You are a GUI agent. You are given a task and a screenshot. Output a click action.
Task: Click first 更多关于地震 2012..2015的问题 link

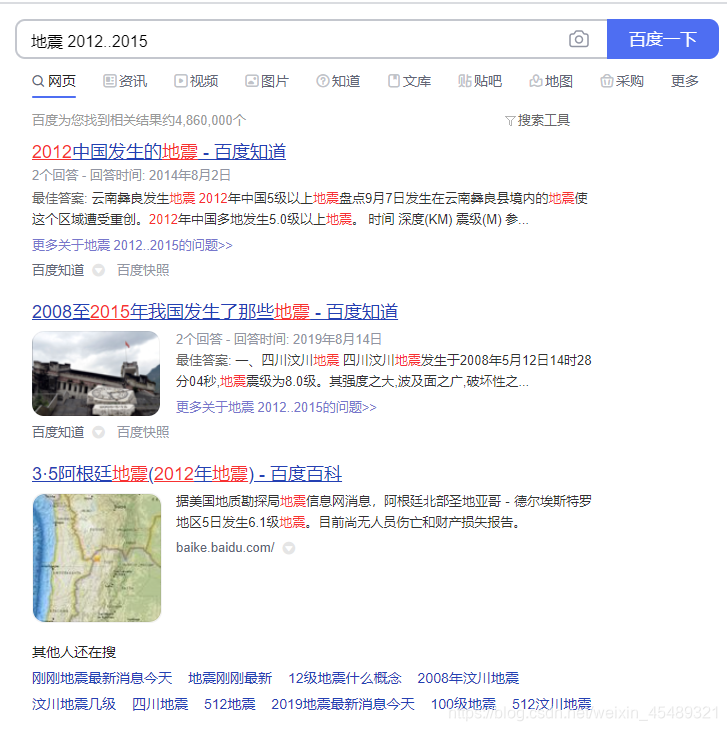[132, 245]
